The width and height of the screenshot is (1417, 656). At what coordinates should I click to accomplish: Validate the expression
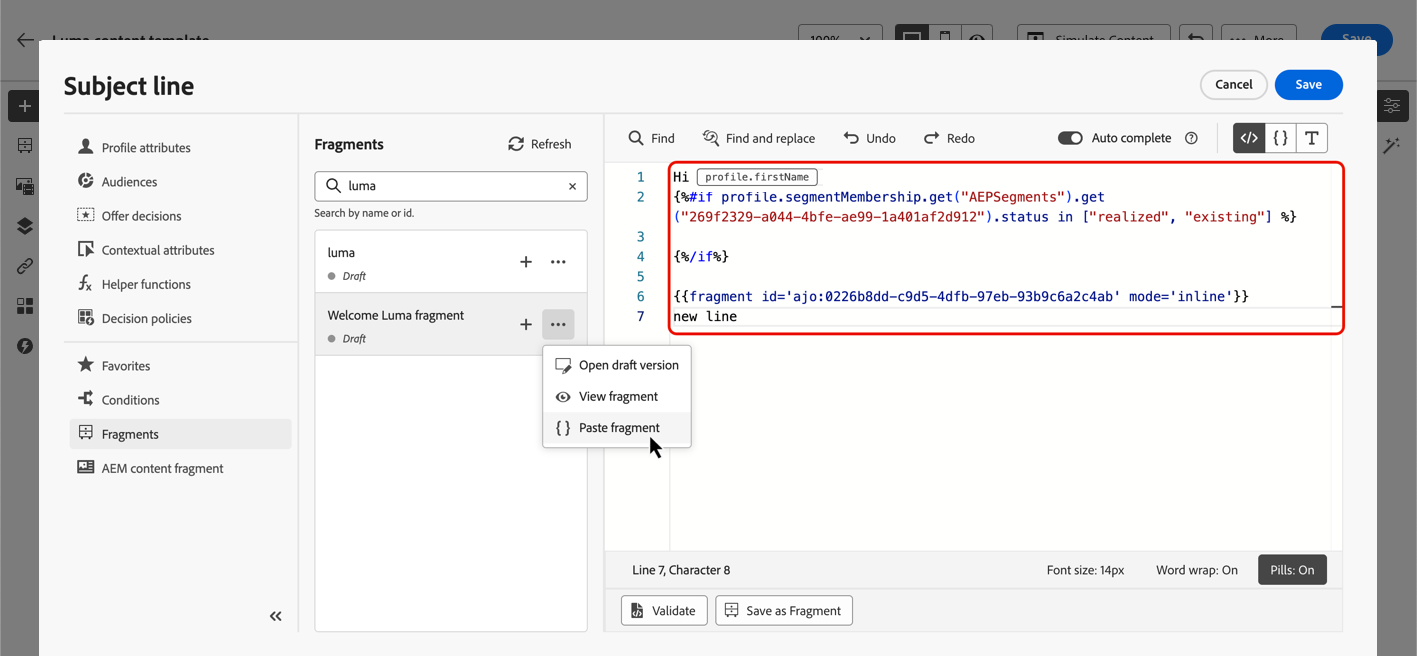click(664, 611)
